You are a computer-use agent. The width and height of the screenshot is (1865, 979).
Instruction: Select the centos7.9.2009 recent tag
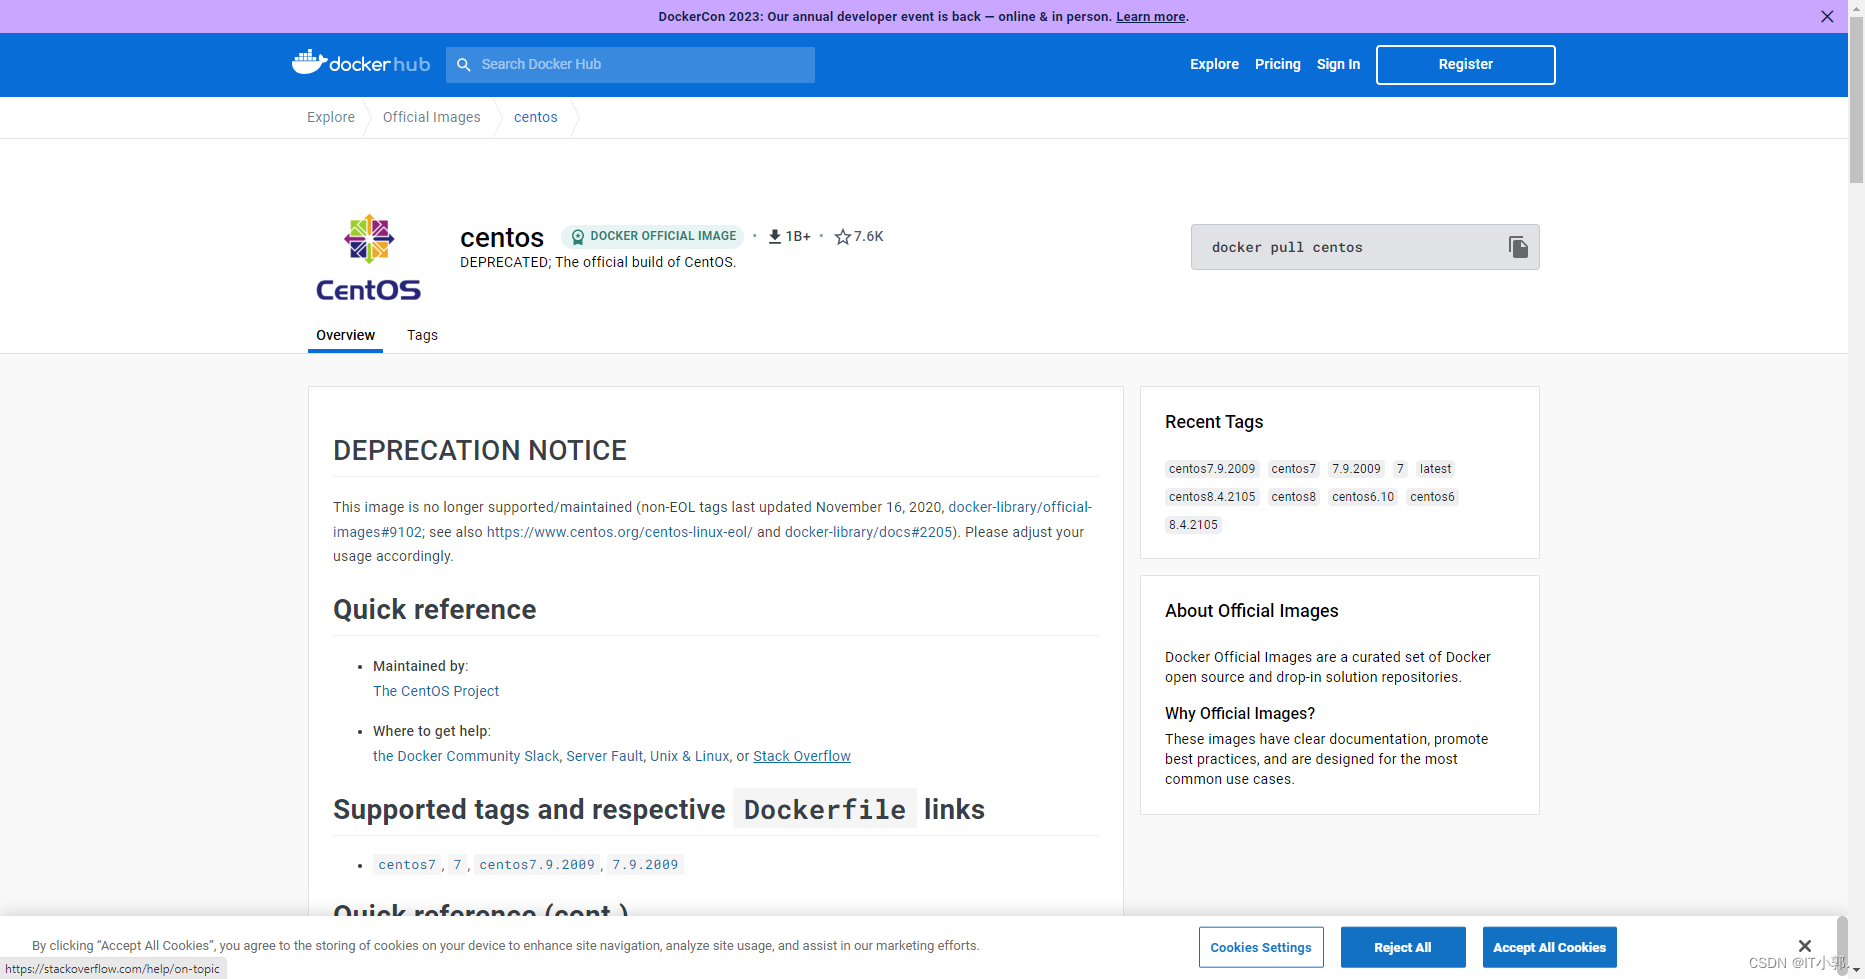tap(1212, 469)
